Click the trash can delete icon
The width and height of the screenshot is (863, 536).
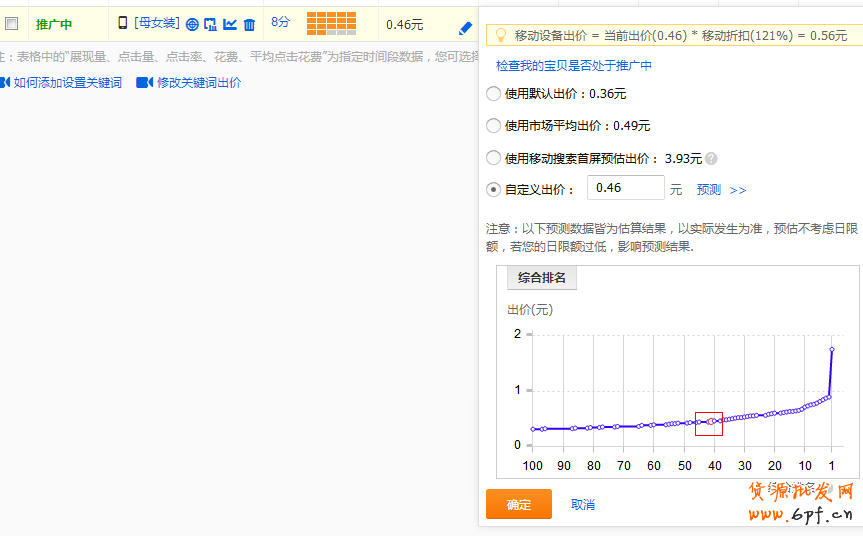tap(249, 24)
